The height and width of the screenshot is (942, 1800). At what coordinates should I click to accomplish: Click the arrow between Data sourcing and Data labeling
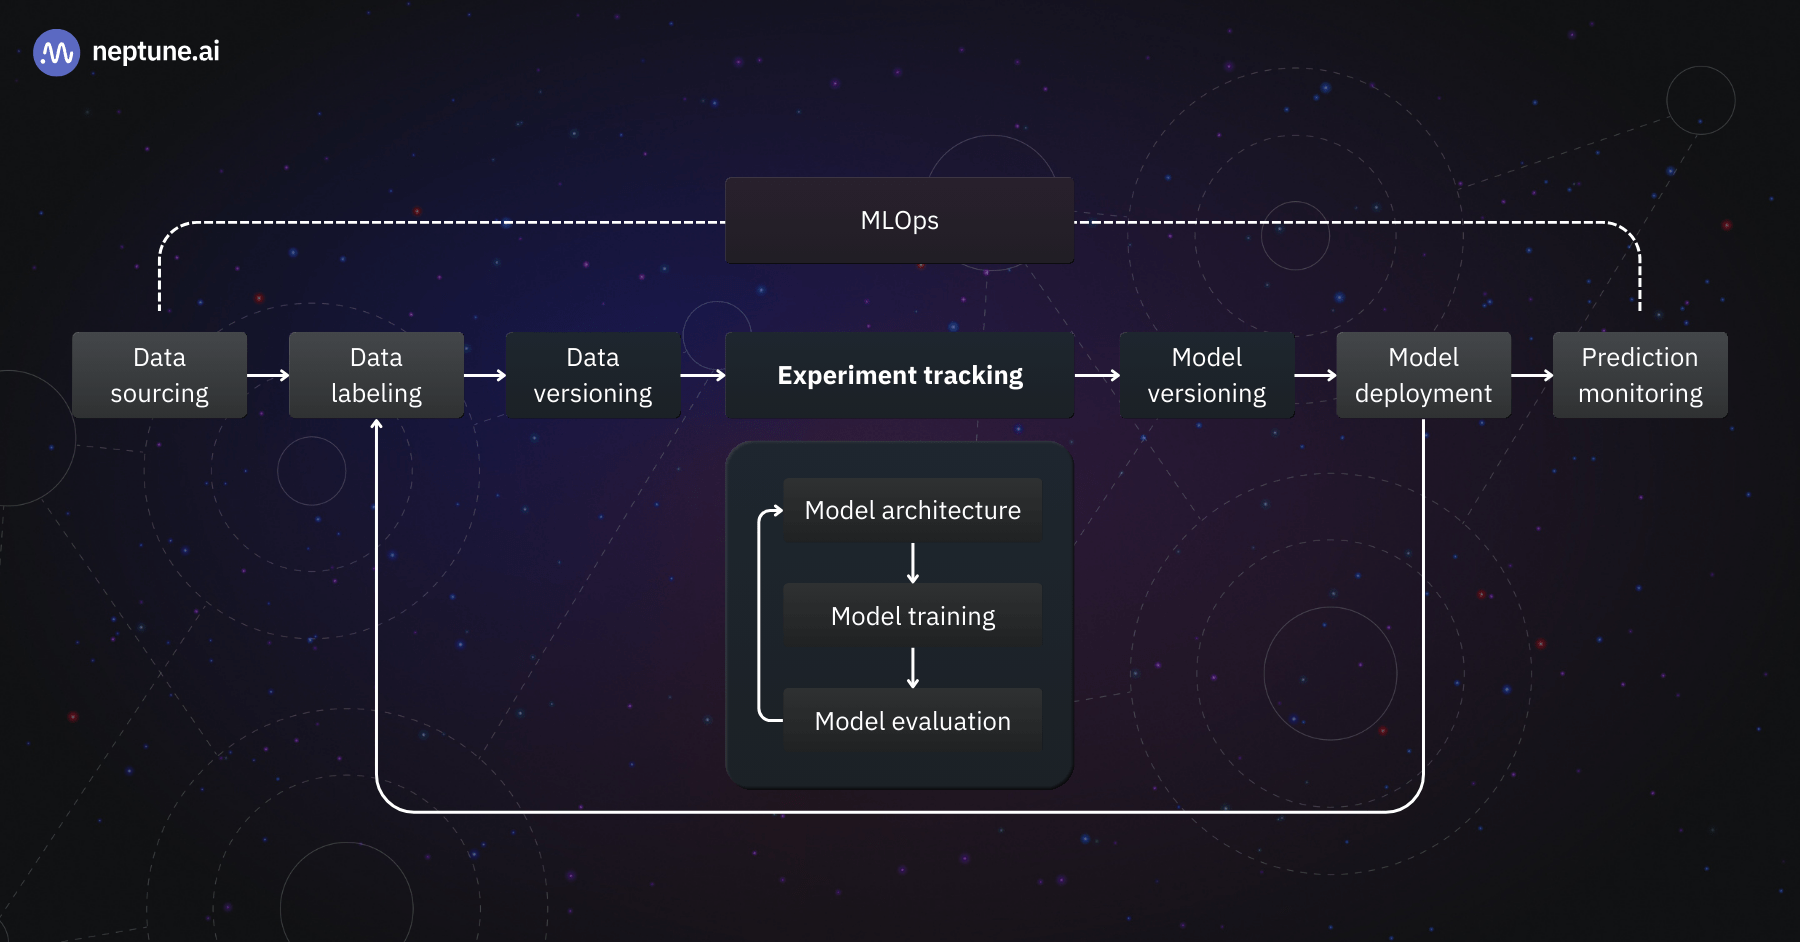point(267,374)
